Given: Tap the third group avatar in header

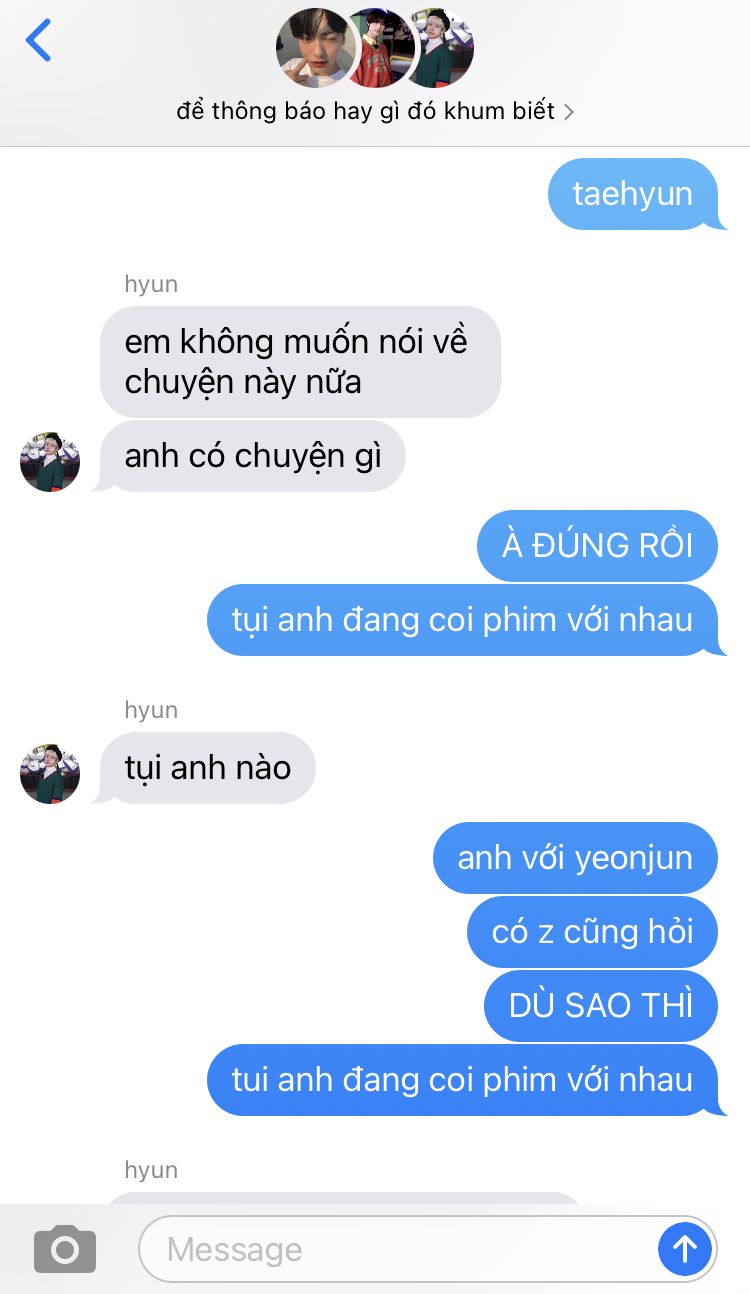Looking at the screenshot, I should point(442,48).
